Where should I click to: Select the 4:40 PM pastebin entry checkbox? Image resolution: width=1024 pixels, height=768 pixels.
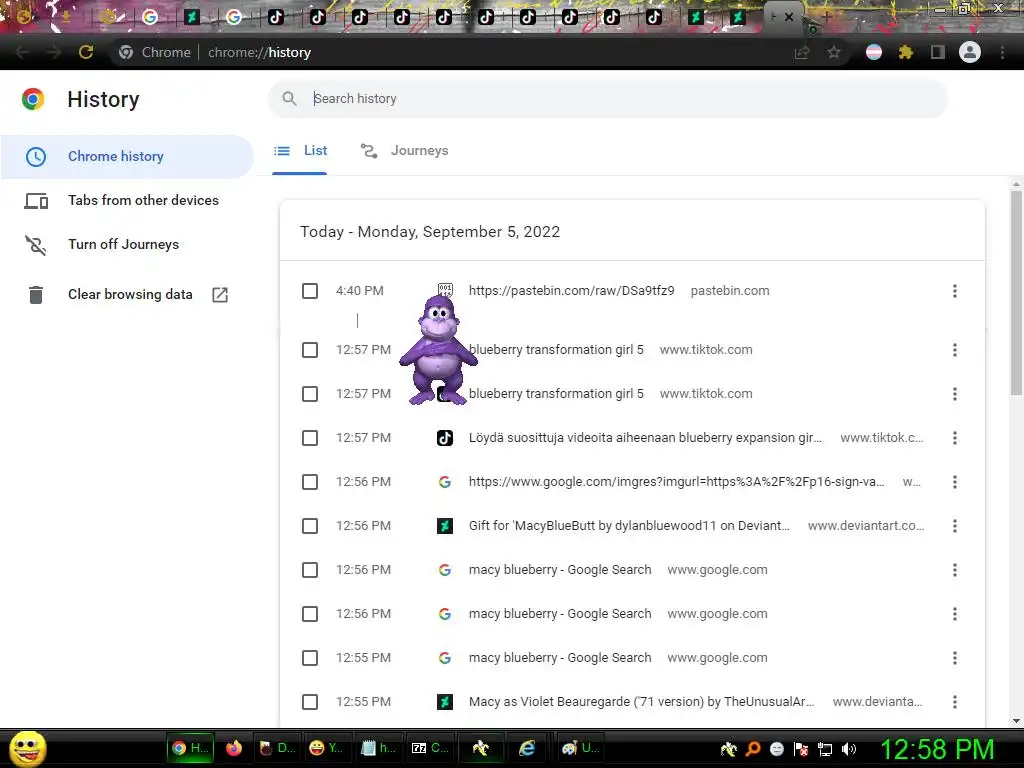click(x=310, y=291)
